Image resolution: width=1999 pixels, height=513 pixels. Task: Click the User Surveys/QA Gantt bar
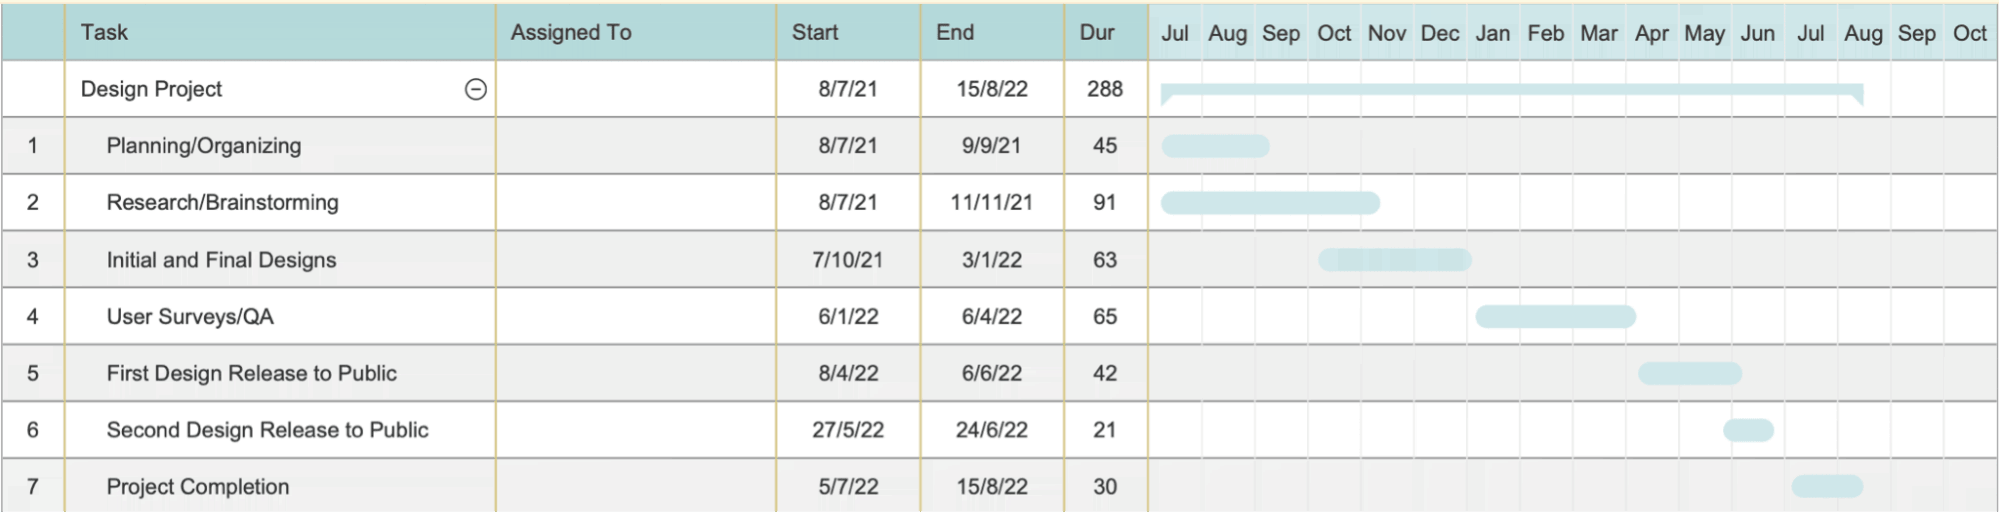click(1555, 317)
